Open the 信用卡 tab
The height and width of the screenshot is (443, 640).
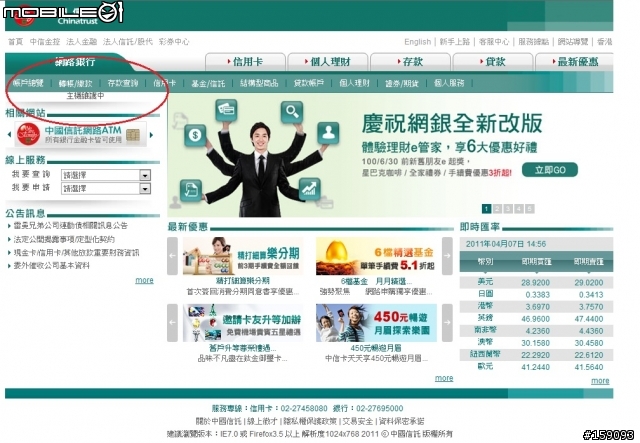click(x=245, y=62)
